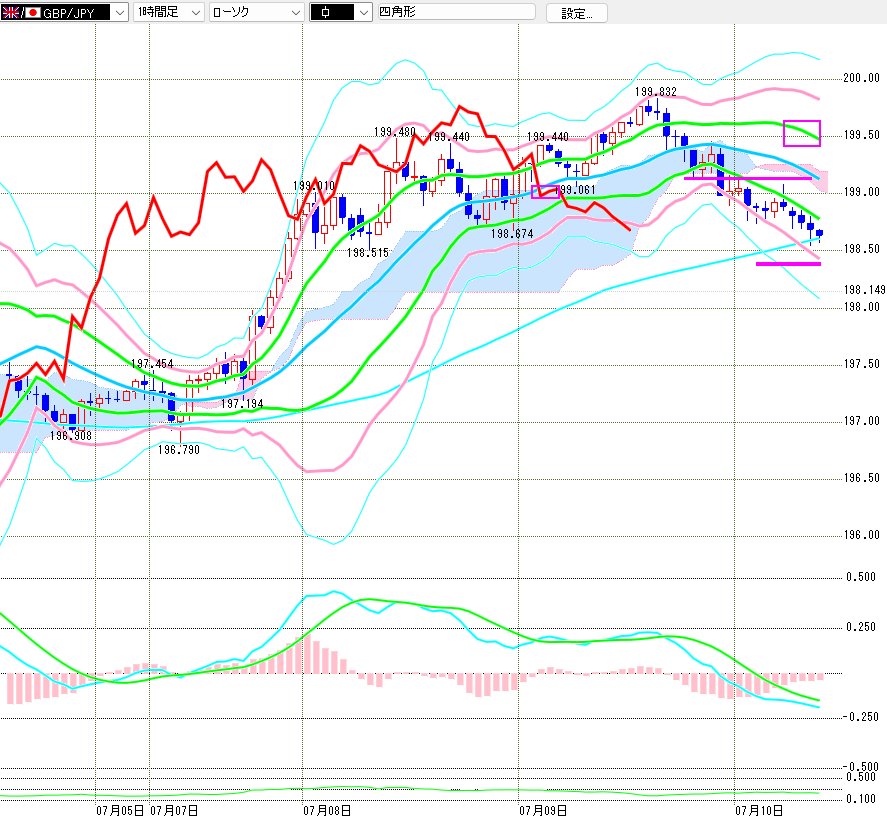The height and width of the screenshot is (819, 887).
Task: Click the 0.250 MACD axis label
Action: 861,627
